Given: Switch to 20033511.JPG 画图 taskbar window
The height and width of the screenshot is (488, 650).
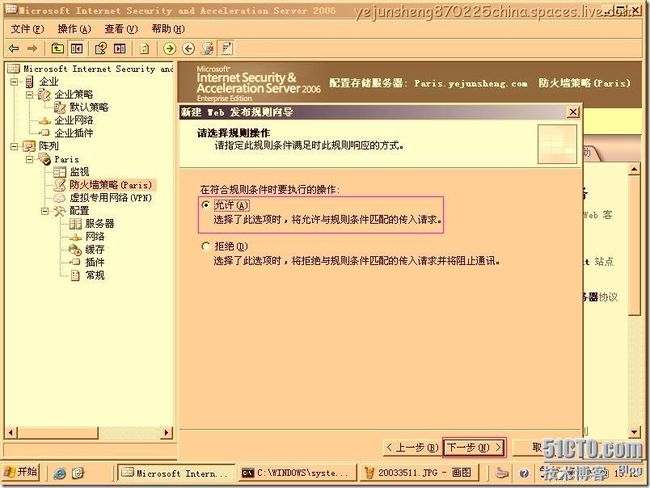Looking at the screenshot, I should click(x=420, y=473).
